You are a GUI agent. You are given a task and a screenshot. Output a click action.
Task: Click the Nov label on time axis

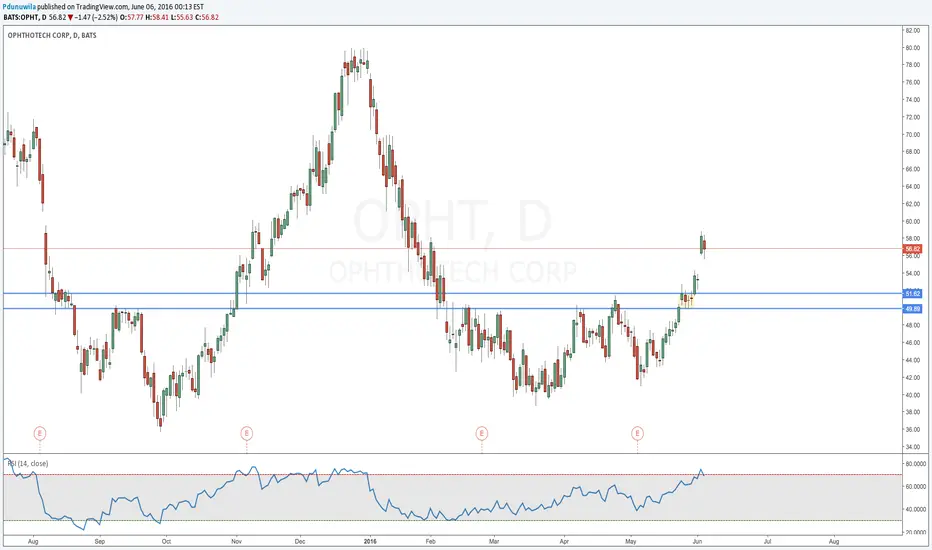[237, 542]
